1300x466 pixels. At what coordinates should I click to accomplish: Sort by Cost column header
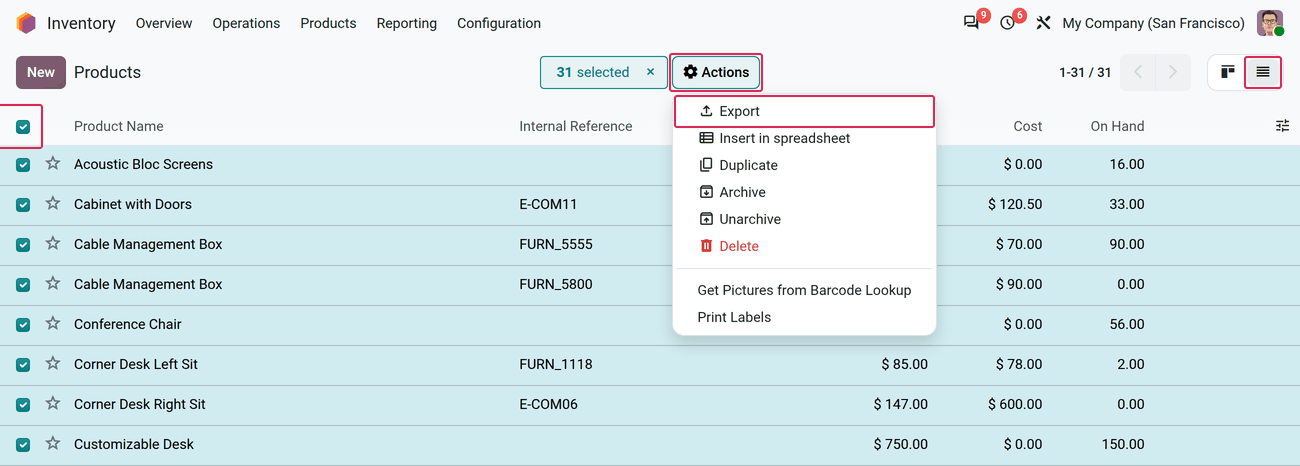1028,126
